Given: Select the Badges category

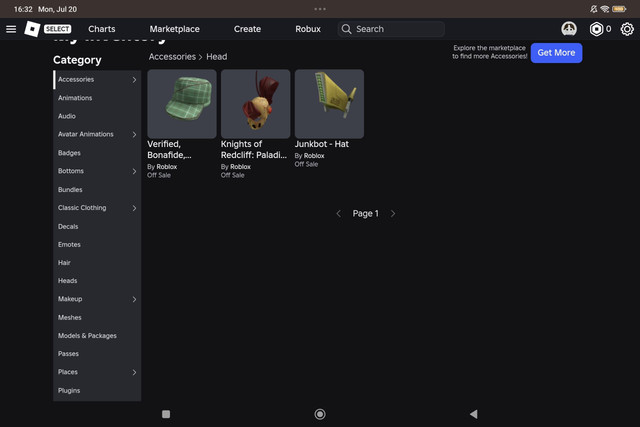Looking at the screenshot, I should (69, 153).
